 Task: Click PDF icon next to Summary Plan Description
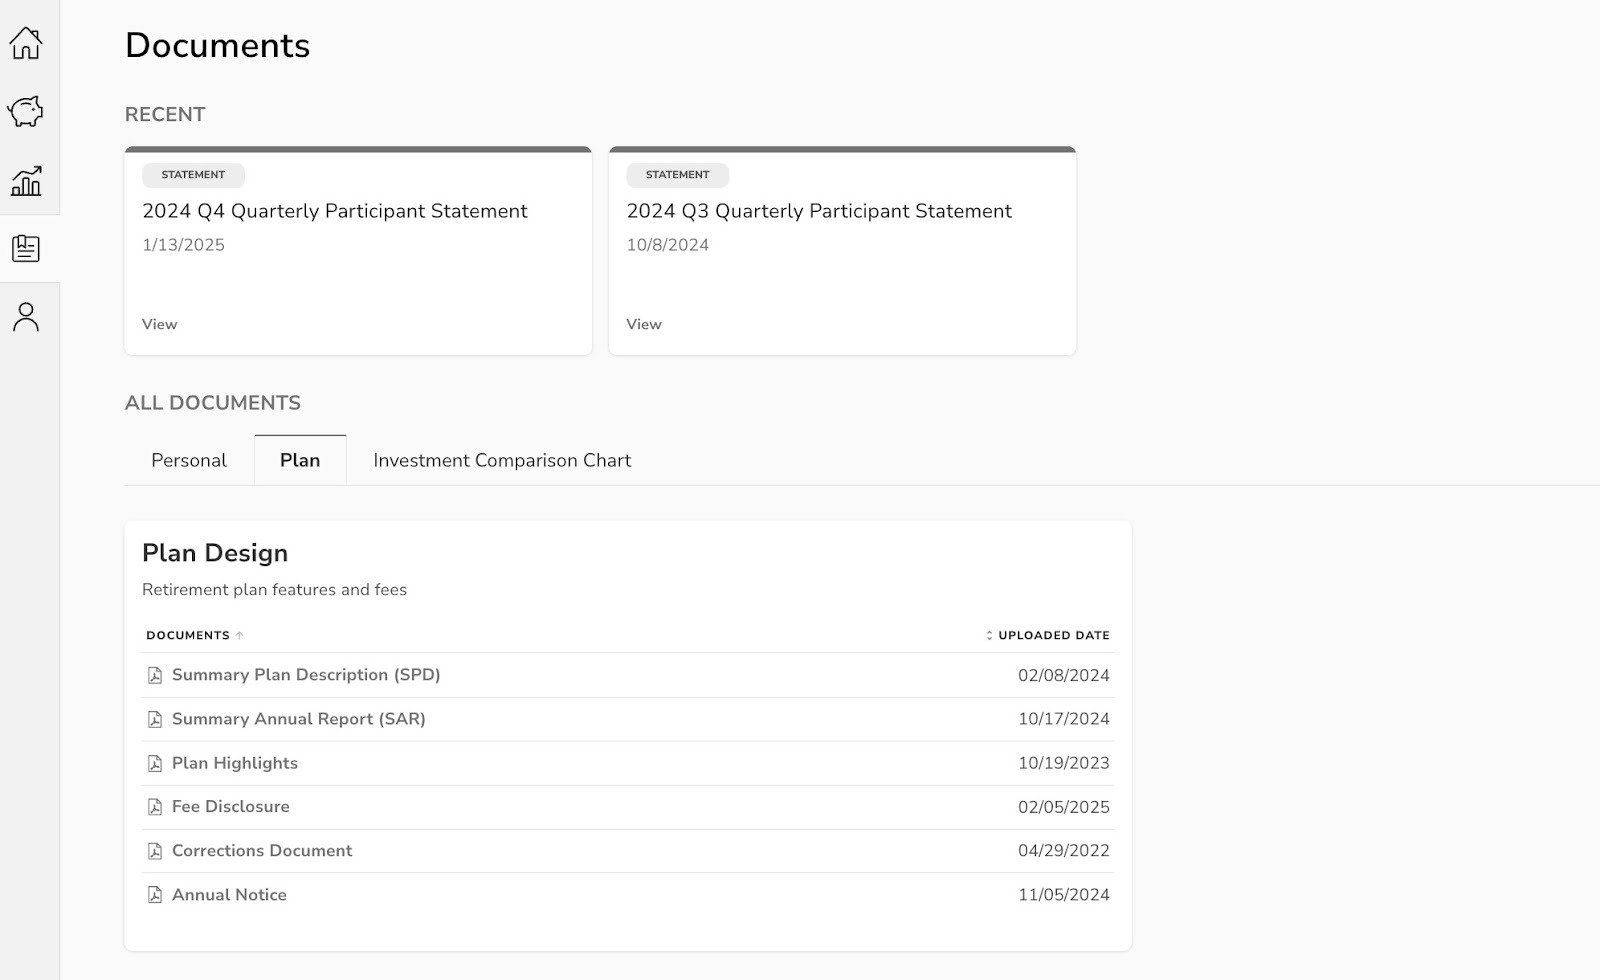coord(155,676)
